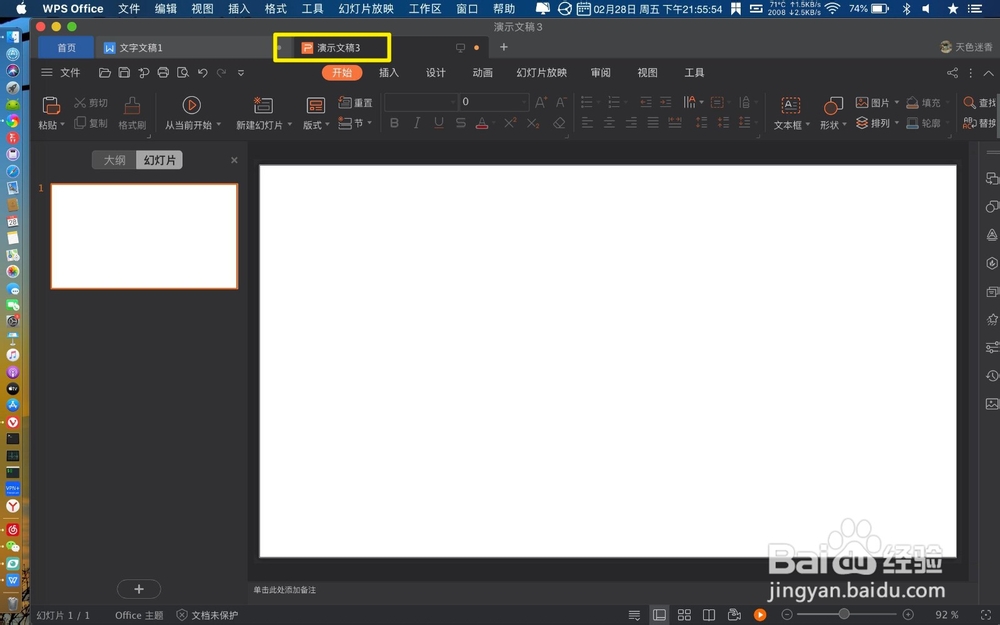Expand quick access toolbar customize arrow

pyautogui.click(x=241, y=73)
